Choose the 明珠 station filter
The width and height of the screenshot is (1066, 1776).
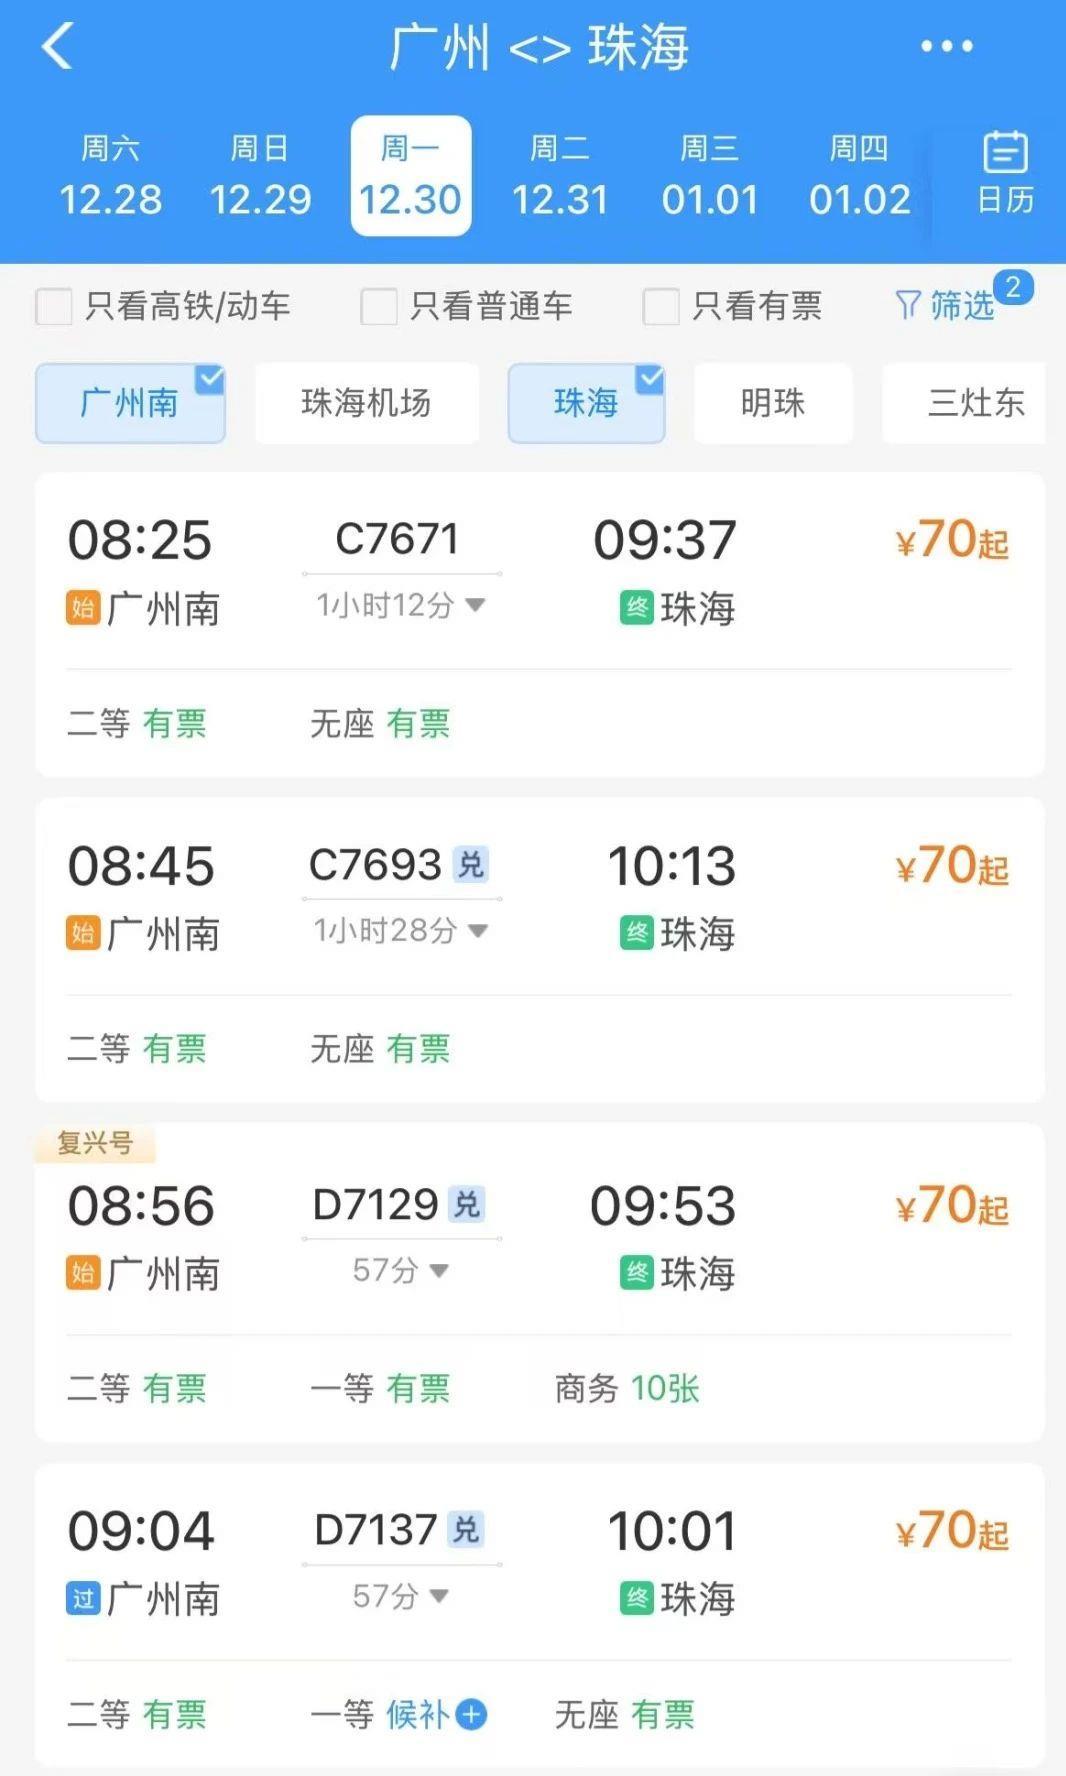[x=773, y=403]
